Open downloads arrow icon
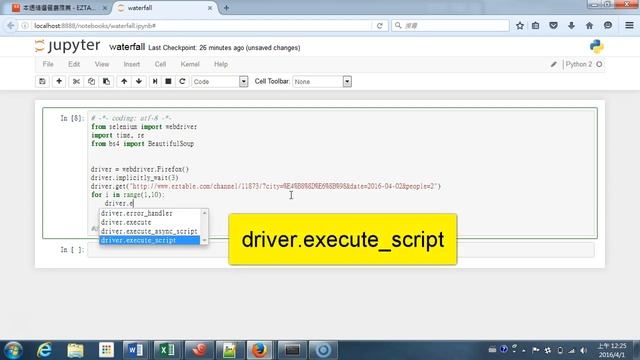This screenshot has width=640, height=360. [x=571, y=26]
